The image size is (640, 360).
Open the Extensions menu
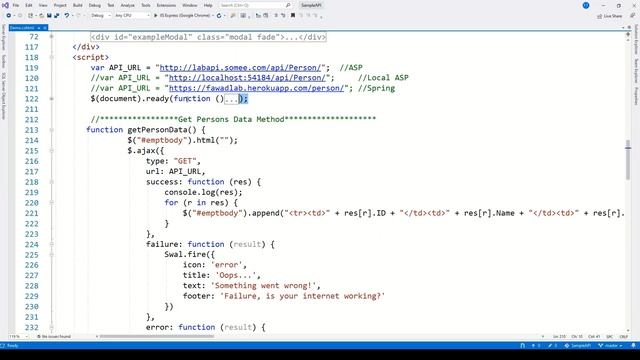[x=166, y=5]
